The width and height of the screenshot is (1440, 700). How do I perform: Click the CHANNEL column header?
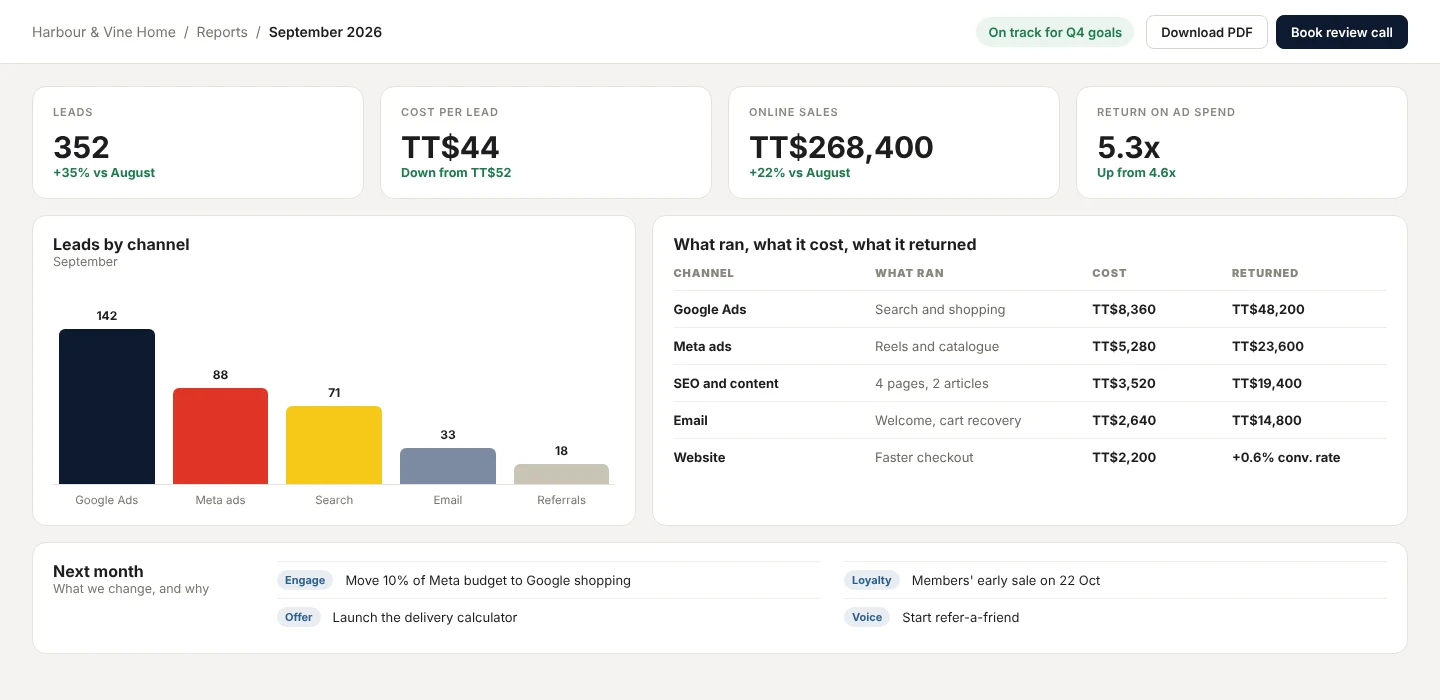pos(704,273)
